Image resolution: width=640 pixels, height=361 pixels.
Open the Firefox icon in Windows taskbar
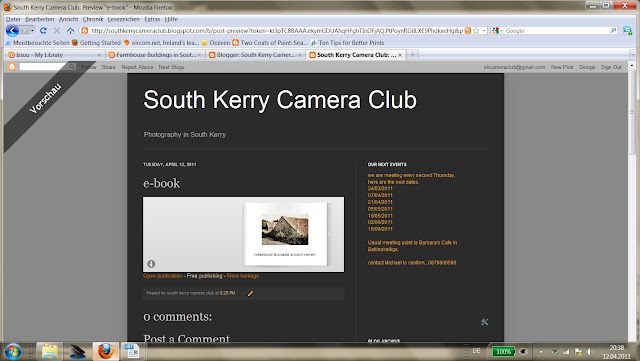point(106,351)
